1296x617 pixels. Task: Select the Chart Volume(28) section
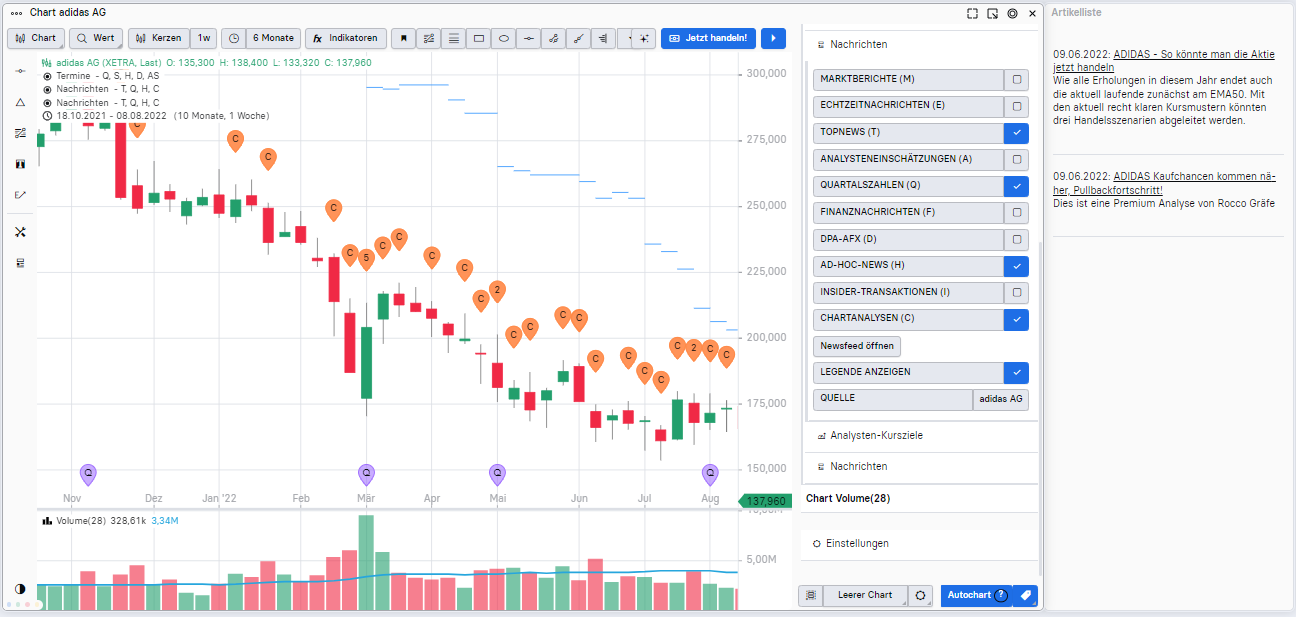(920, 498)
